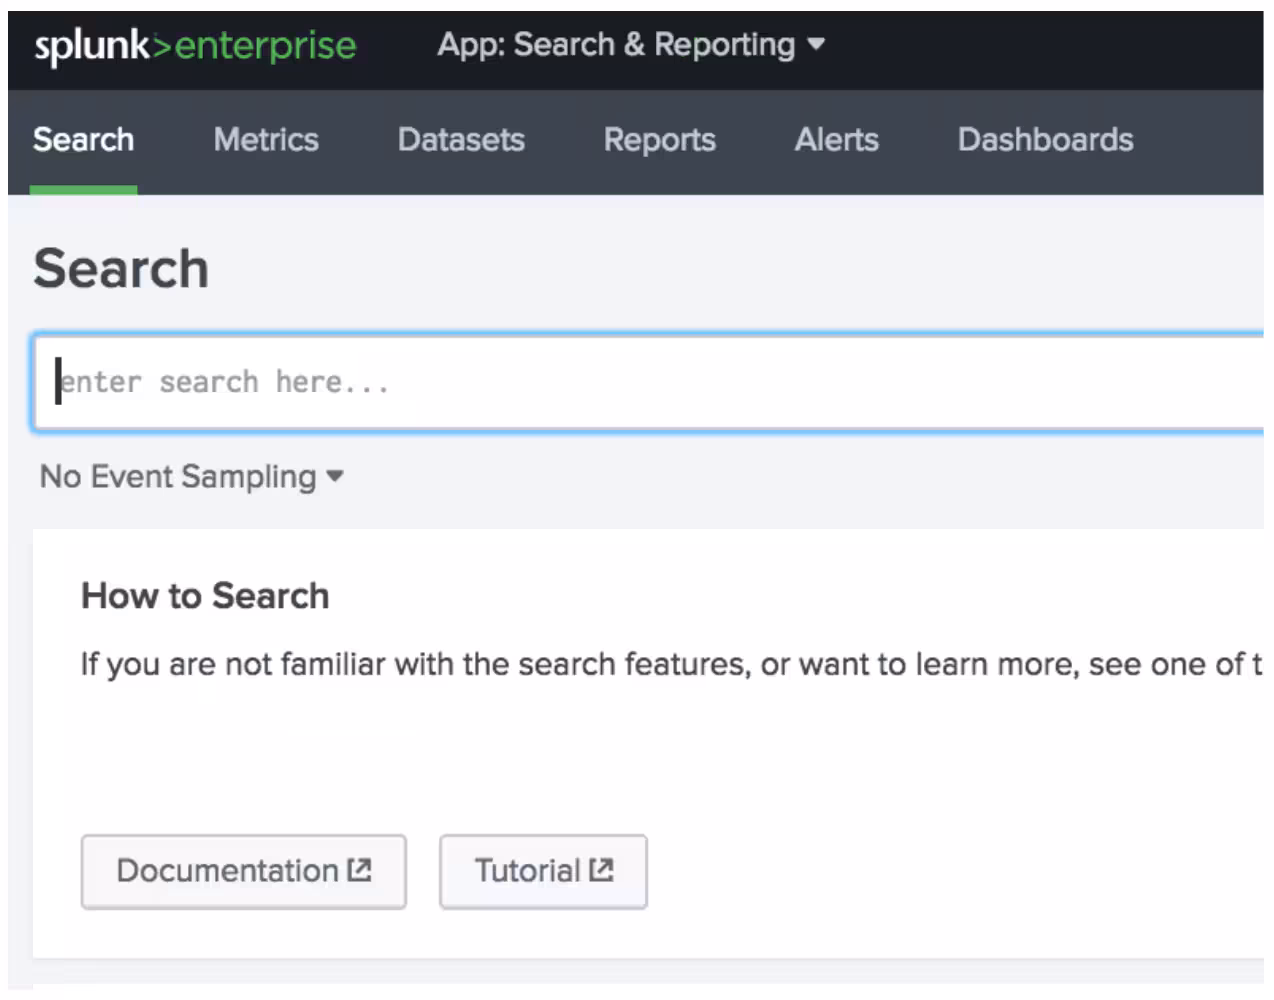Screen dimensions: 1274x1000
Task: Click the splunk>enterprise logo
Action: pos(195,46)
